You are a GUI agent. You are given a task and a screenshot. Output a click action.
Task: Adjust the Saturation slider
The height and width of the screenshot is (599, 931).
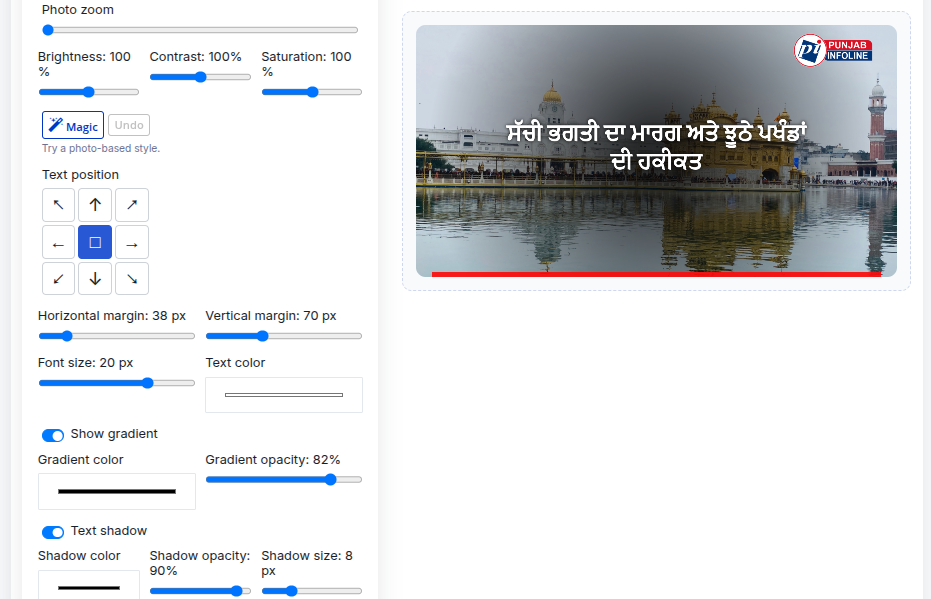click(312, 92)
